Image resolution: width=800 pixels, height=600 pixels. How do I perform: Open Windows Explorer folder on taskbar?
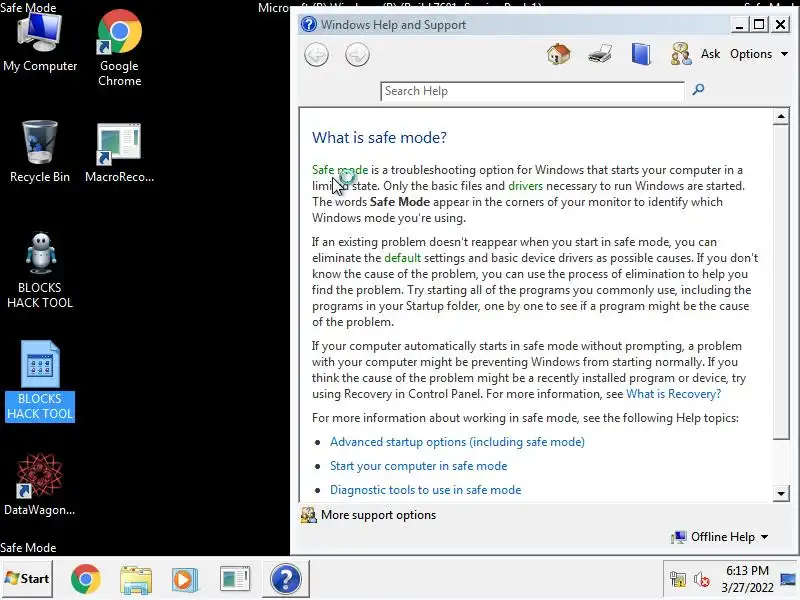click(x=136, y=579)
